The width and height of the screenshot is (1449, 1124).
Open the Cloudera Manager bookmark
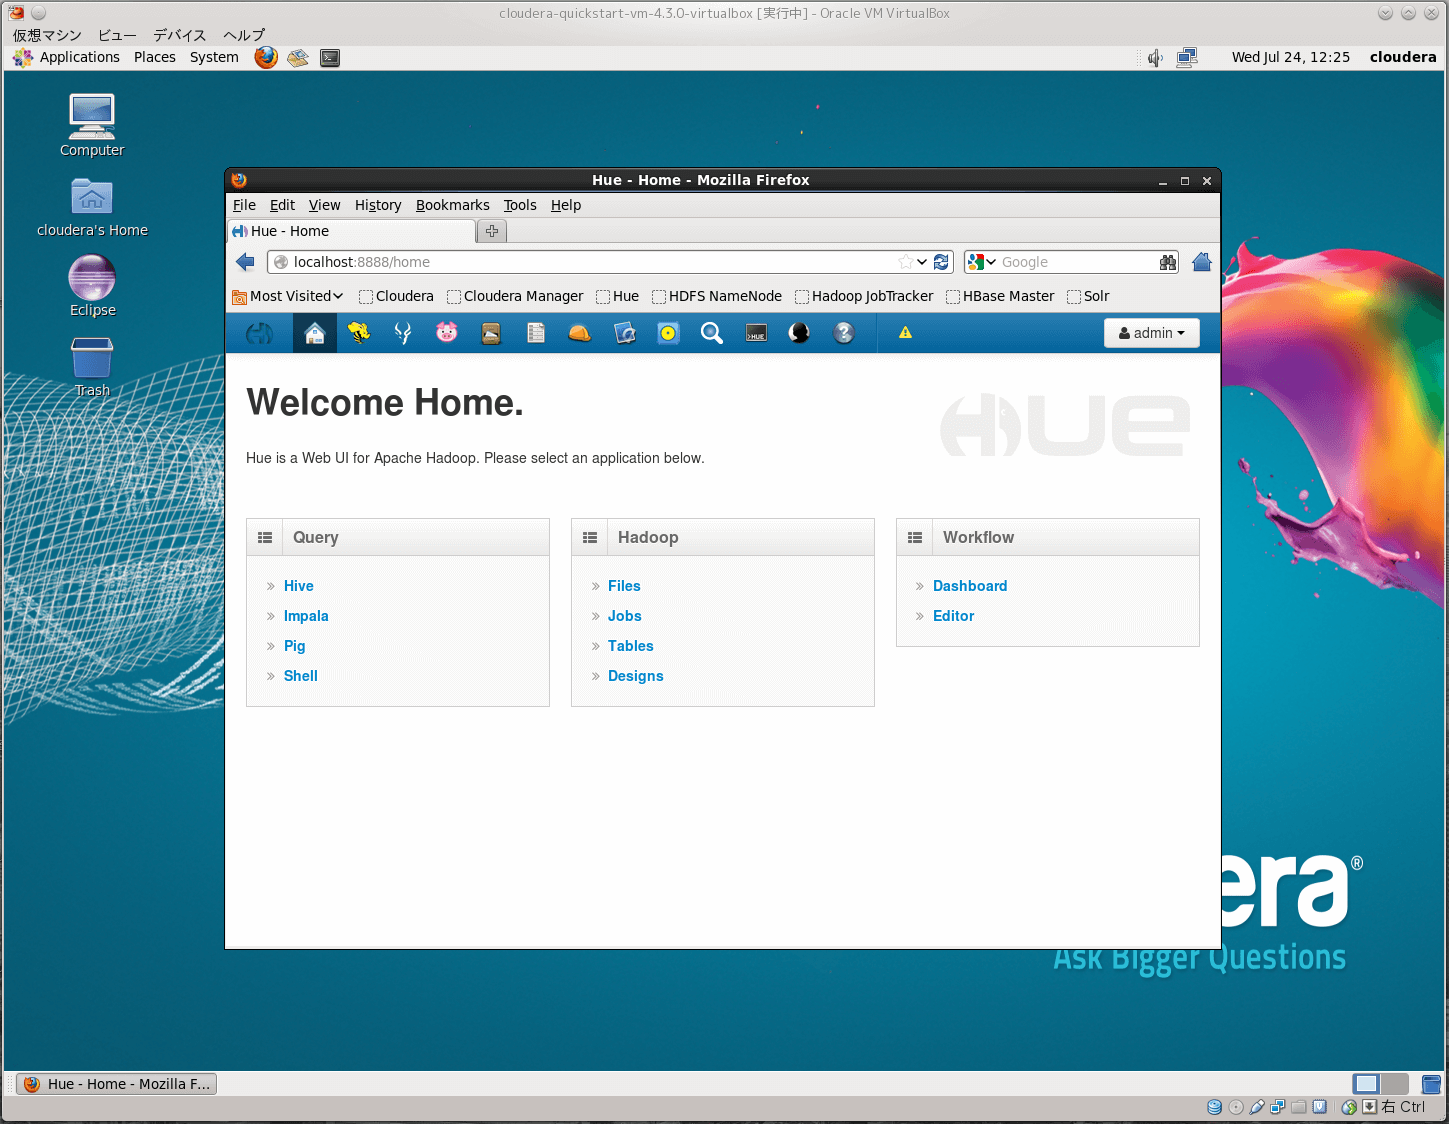pos(515,296)
